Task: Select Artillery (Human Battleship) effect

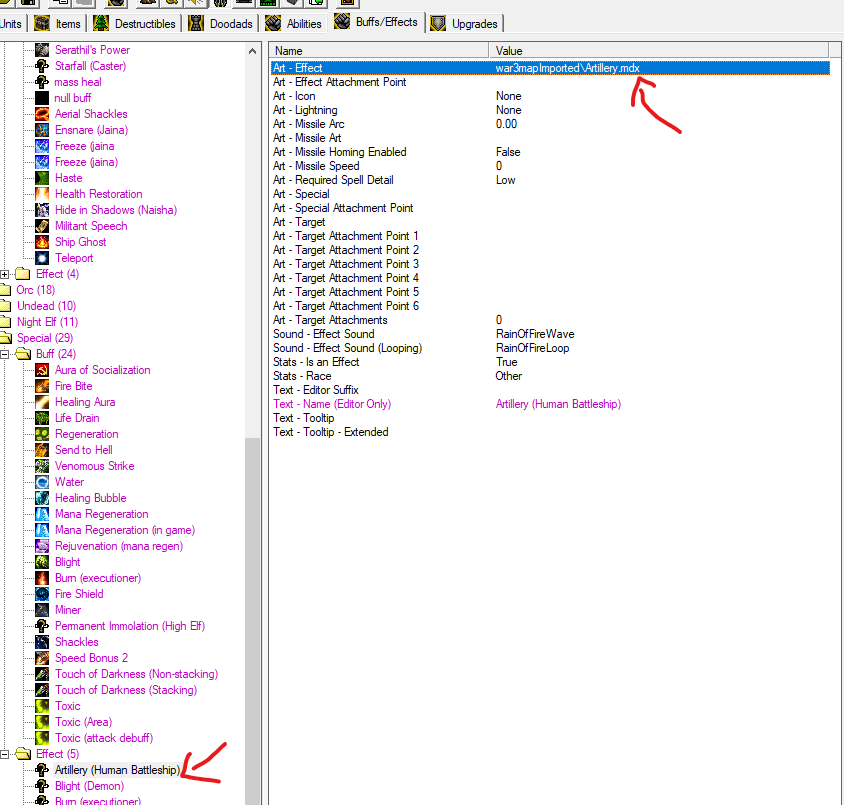Action: tap(117, 770)
